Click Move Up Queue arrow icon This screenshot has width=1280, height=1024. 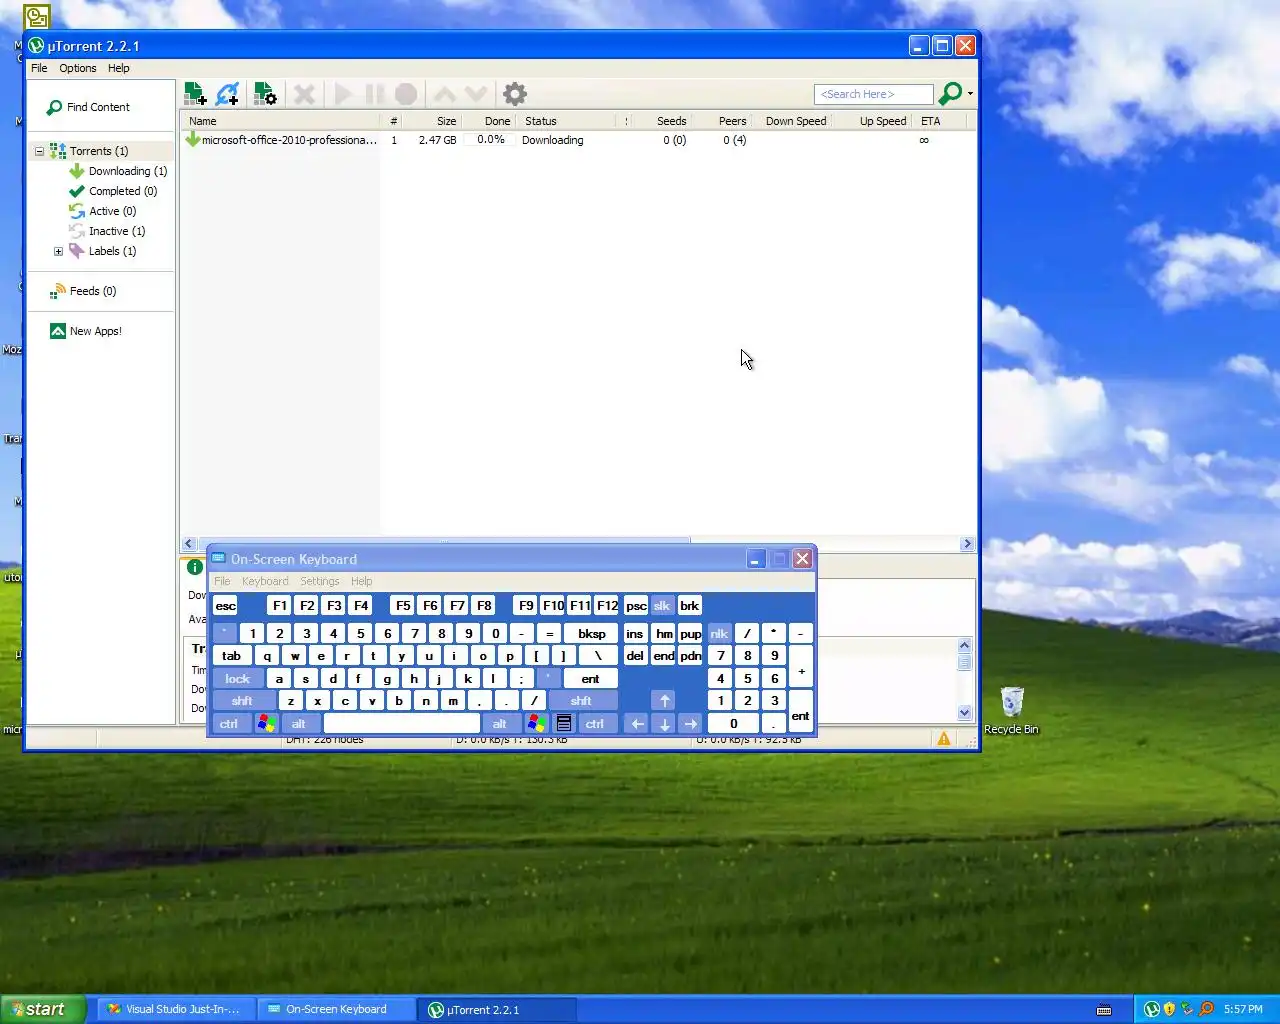click(x=445, y=94)
